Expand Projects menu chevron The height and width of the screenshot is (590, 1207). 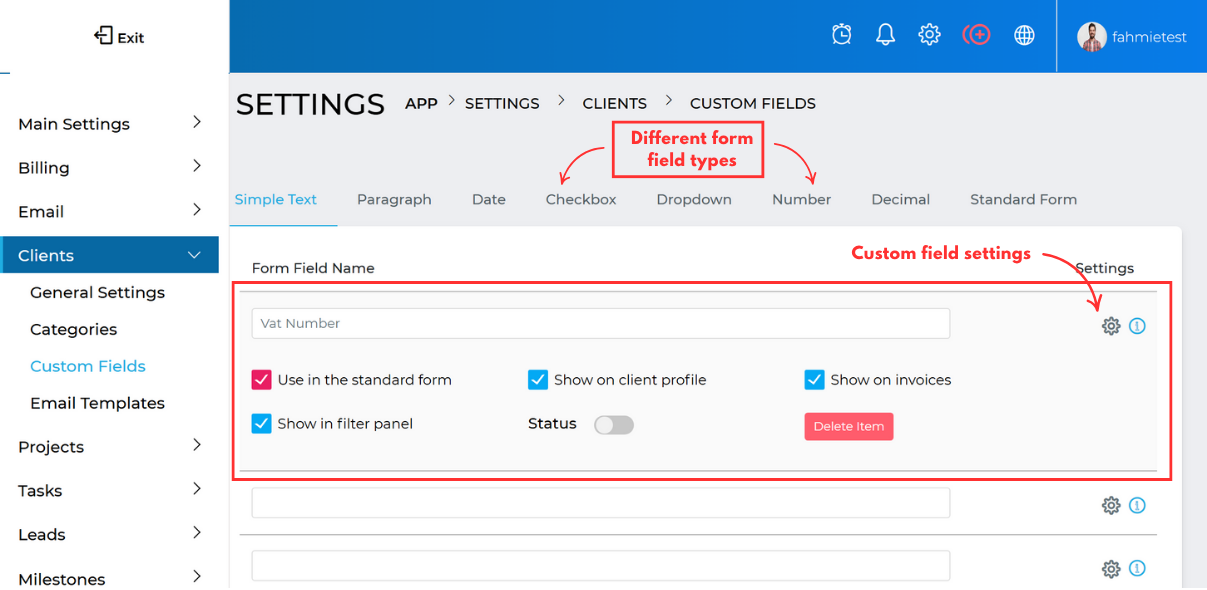[197, 445]
